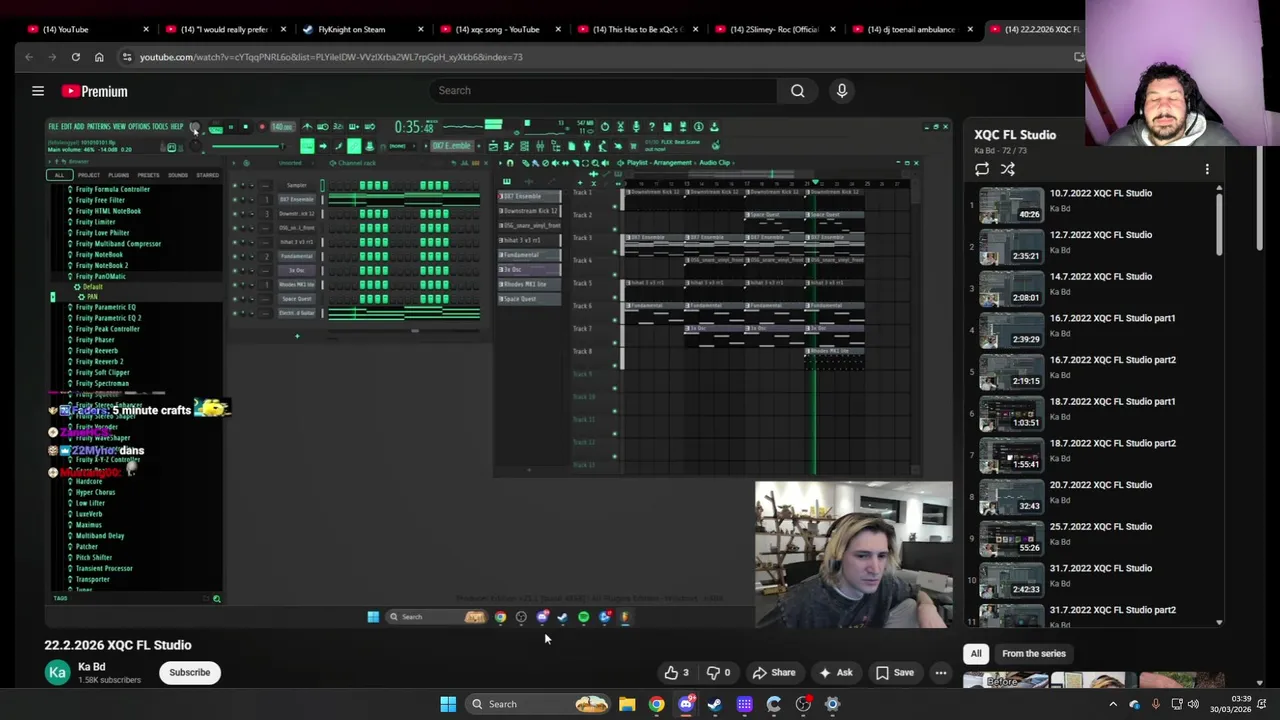This screenshot has width=1280, height=720.
Task: Play 14.7.2022 XQC FL Studio thumbnail
Action: [1011, 288]
